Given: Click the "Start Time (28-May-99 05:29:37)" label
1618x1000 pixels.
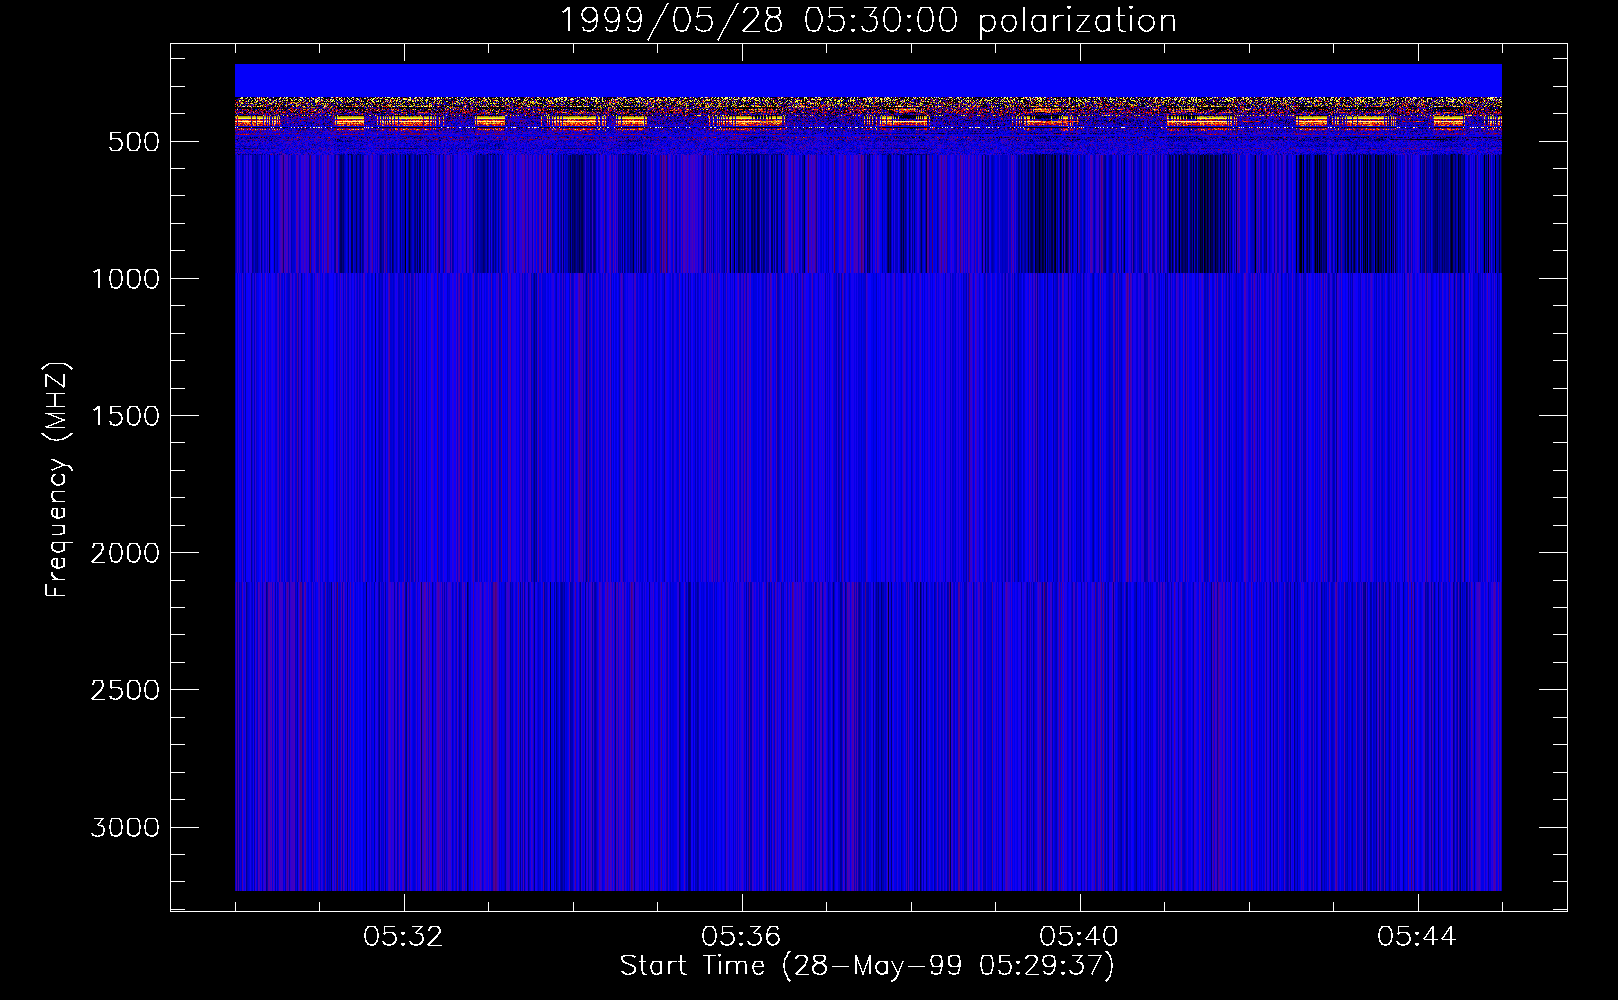Looking at the screenshot, I should coord(867,966).
